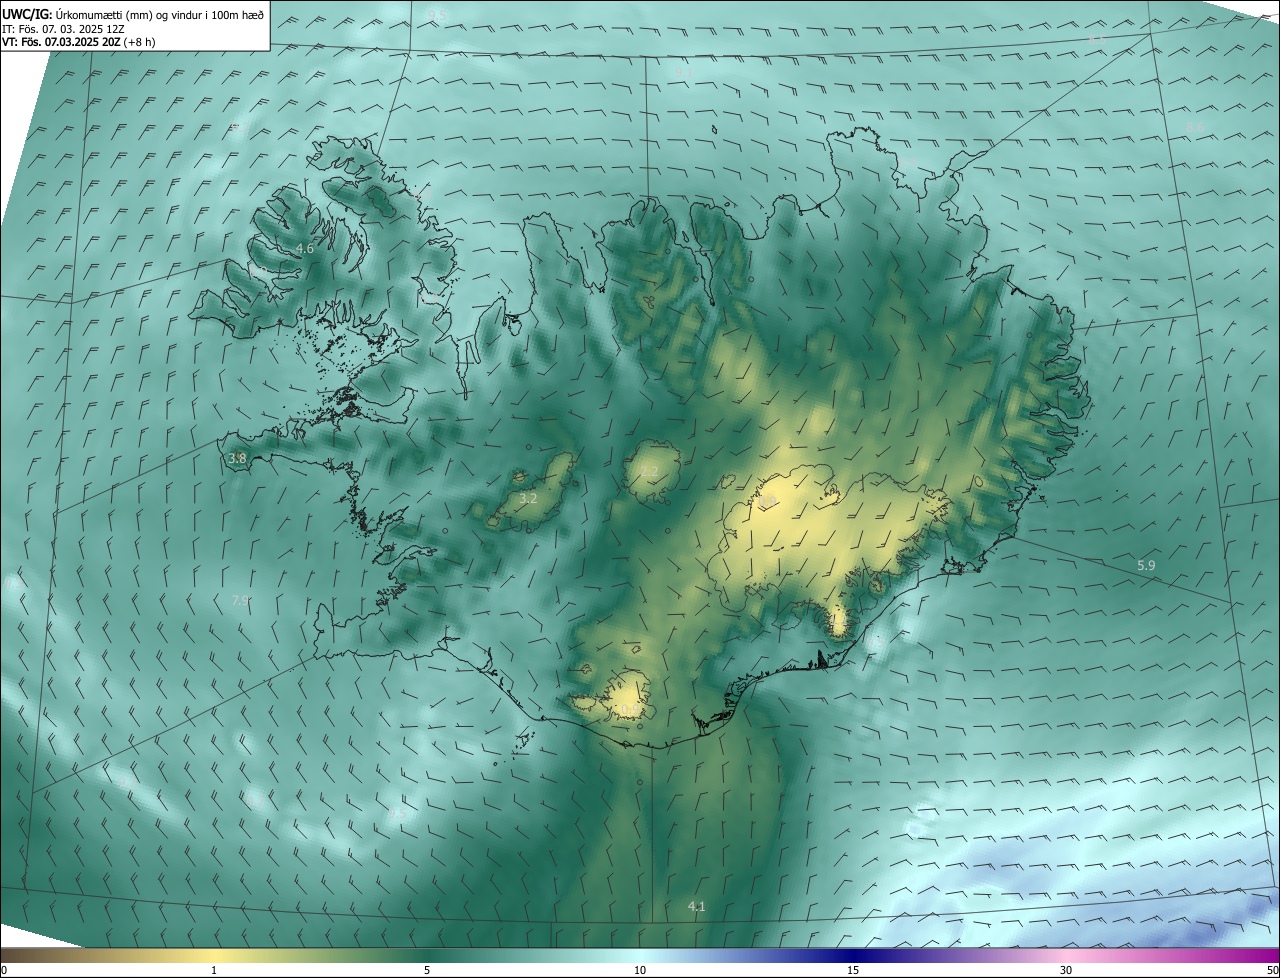Click the 10 label on the colour scale
The image size is (1280, 978).
pyautogui.click(x=640, y=970)
